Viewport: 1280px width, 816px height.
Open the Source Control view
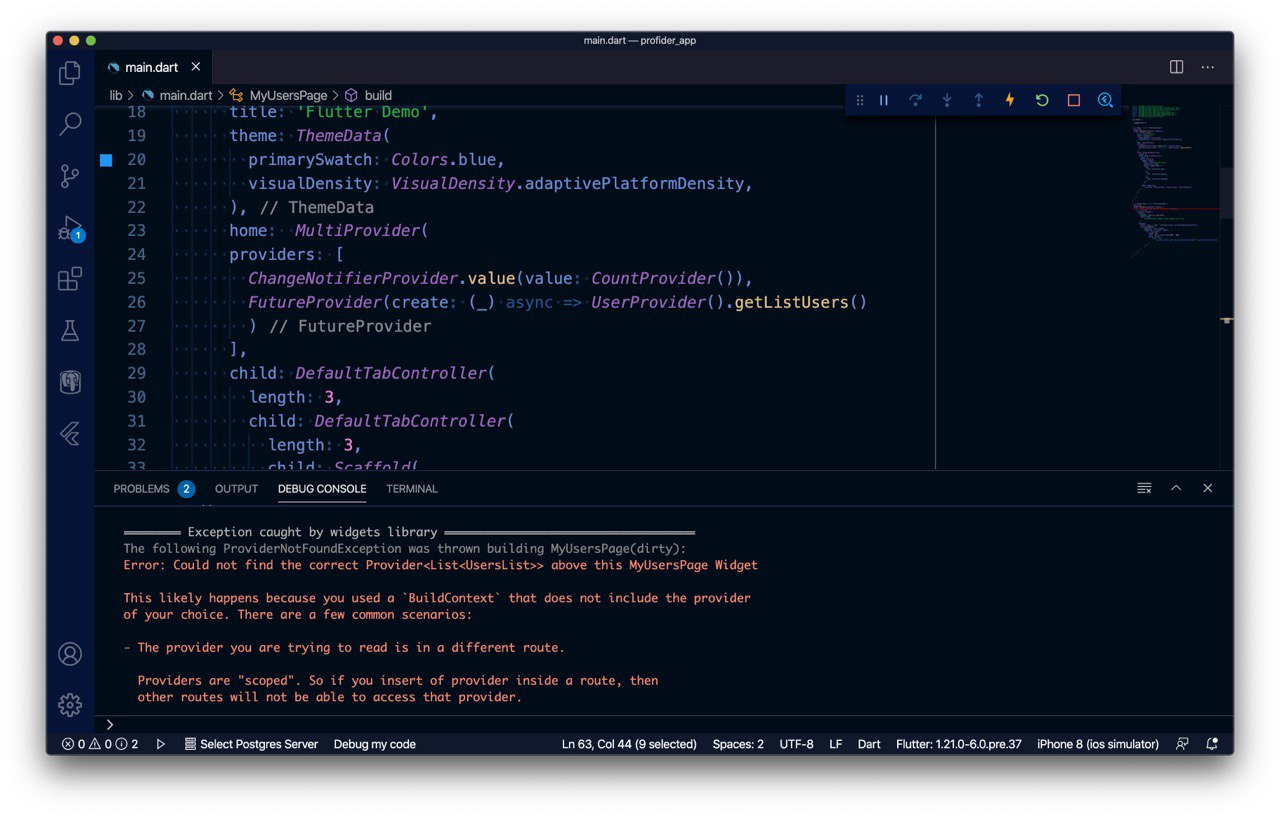pyautogui.click(x=70, y=177)
